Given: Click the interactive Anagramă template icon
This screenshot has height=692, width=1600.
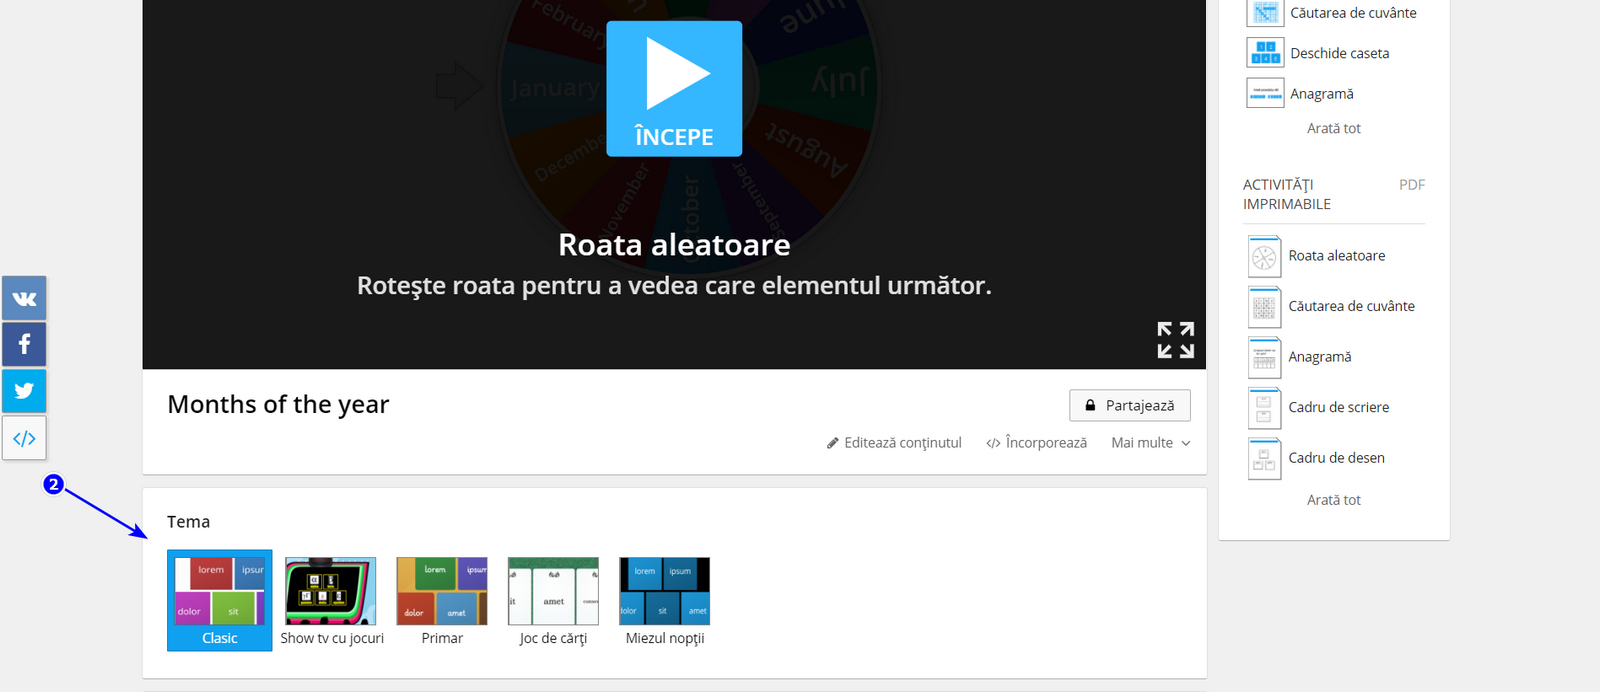Looking at the screenshot, I should pyautogui.click(x=1265, y=93).
